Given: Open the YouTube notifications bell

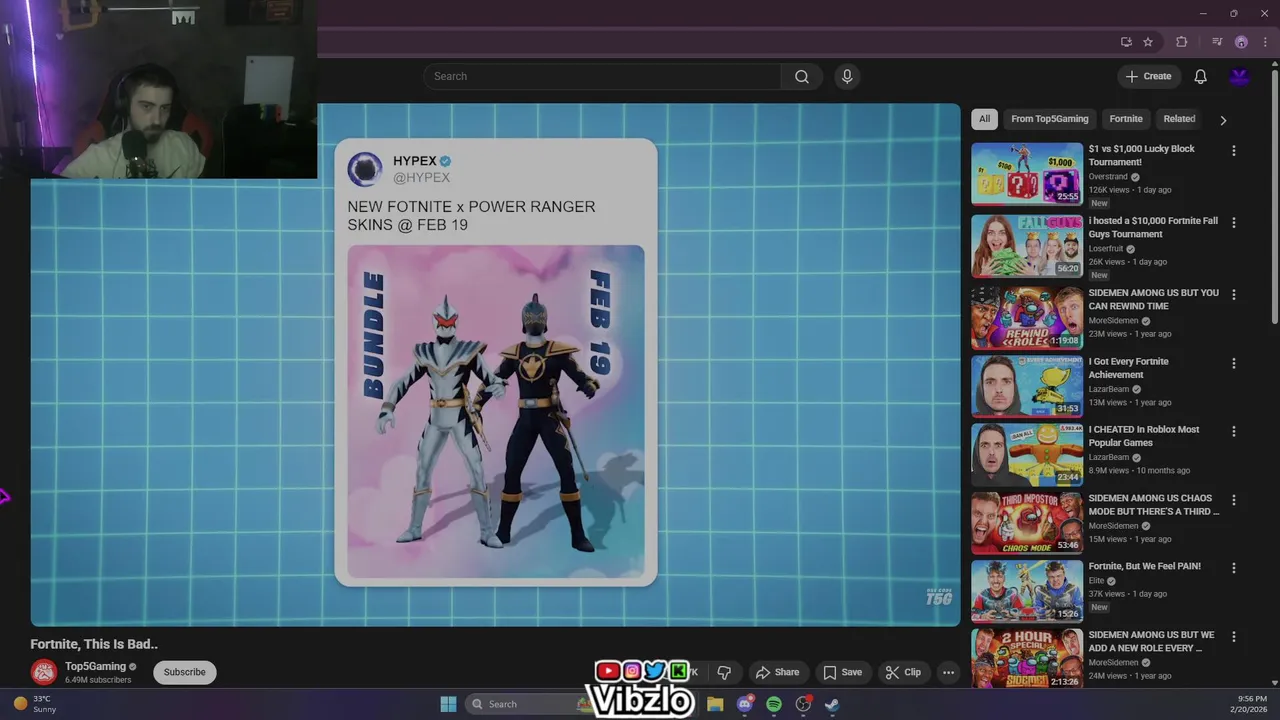Looking at the screenshot, I should 1201,77.
